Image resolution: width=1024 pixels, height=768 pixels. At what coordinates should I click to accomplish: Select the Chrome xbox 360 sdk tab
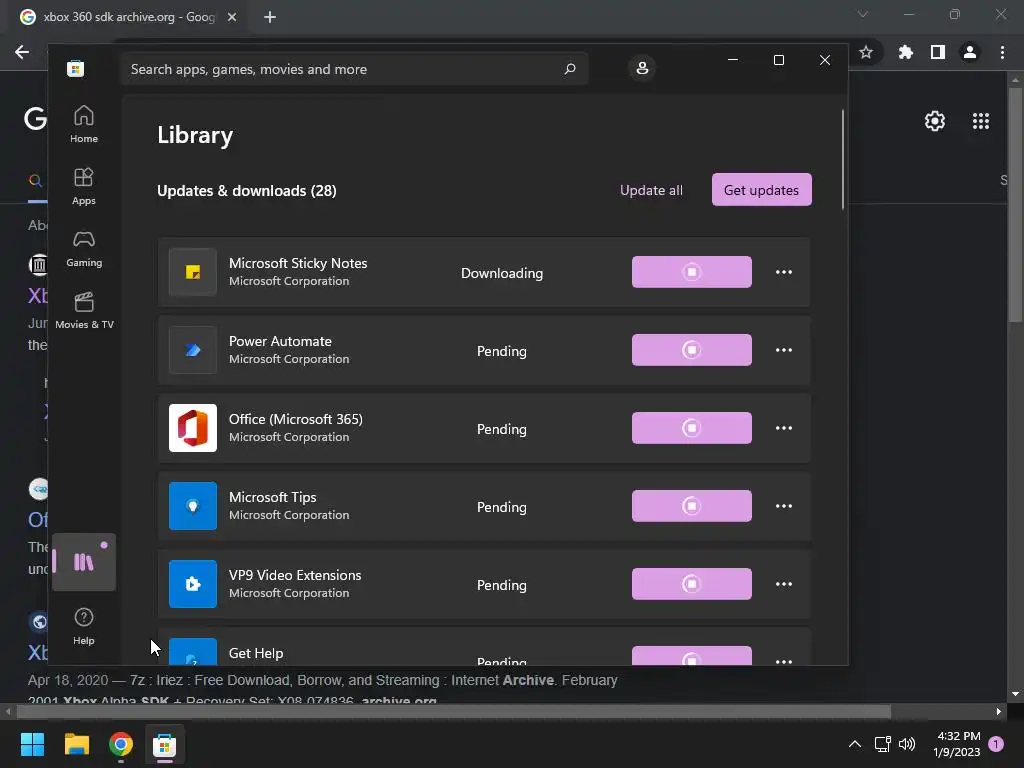pyautogui.click(x=129, y=17)
